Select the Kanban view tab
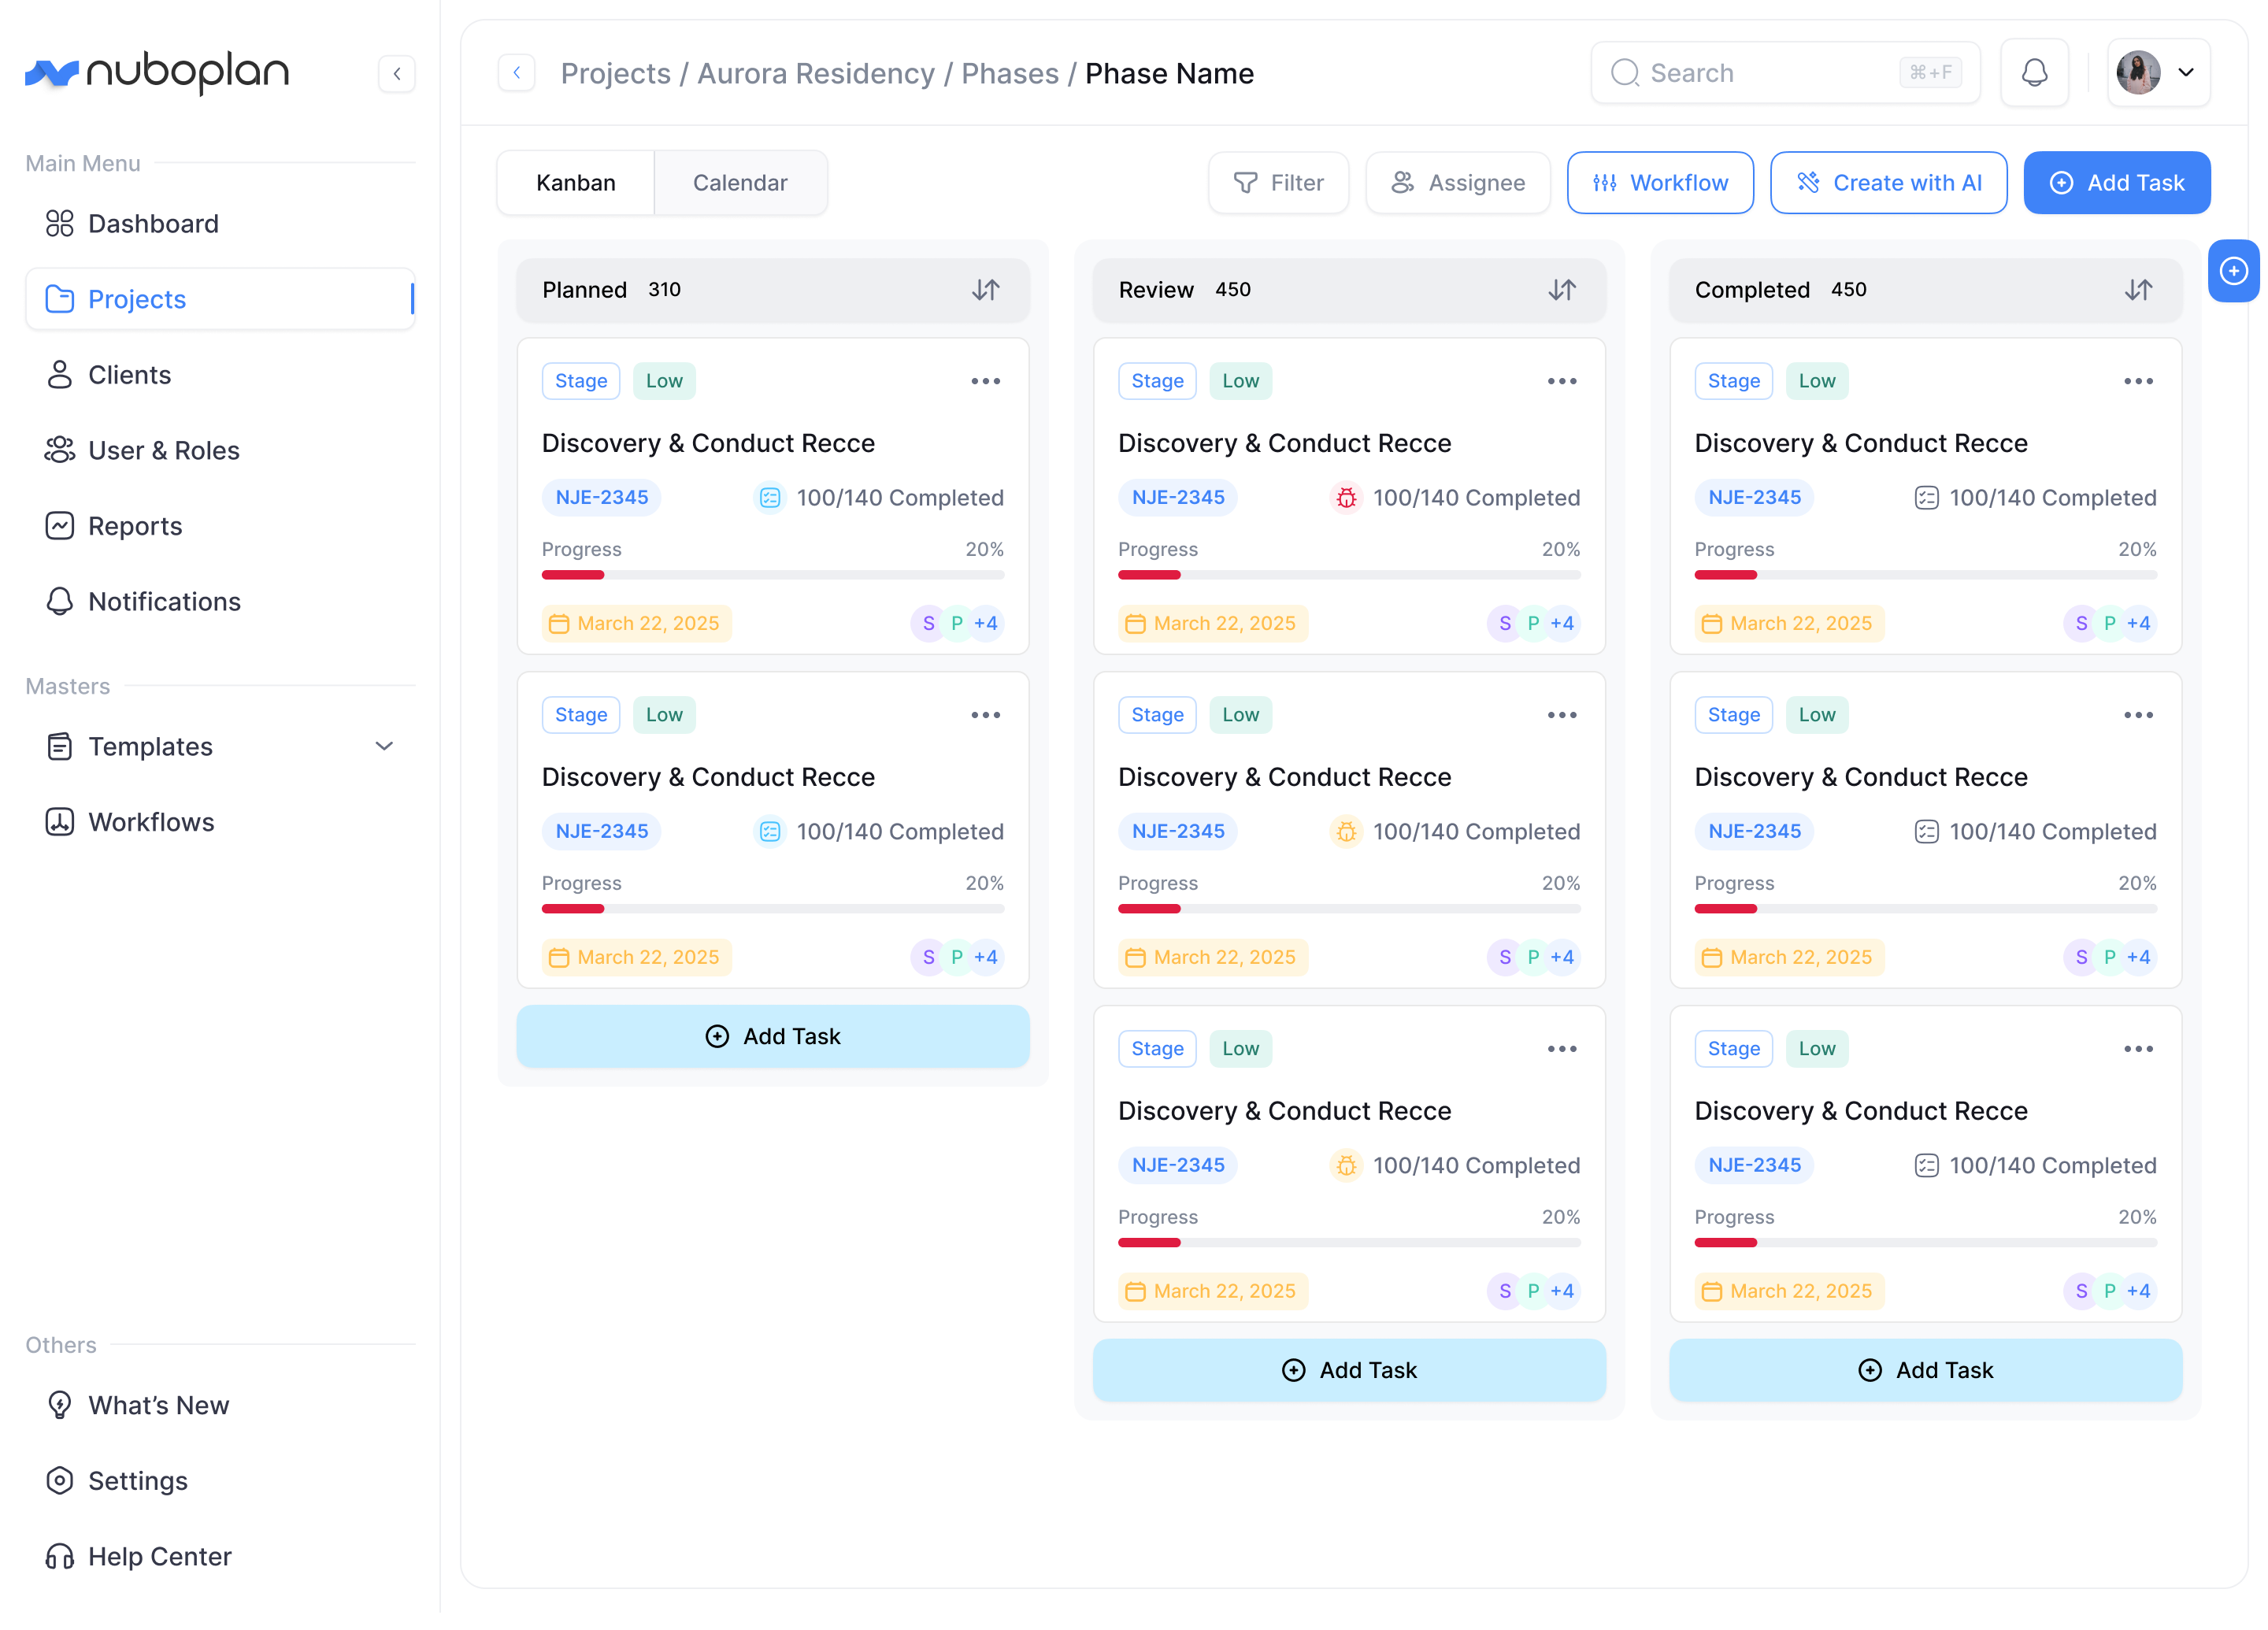Screen dimensions: 2268x1630 [575, 183]
